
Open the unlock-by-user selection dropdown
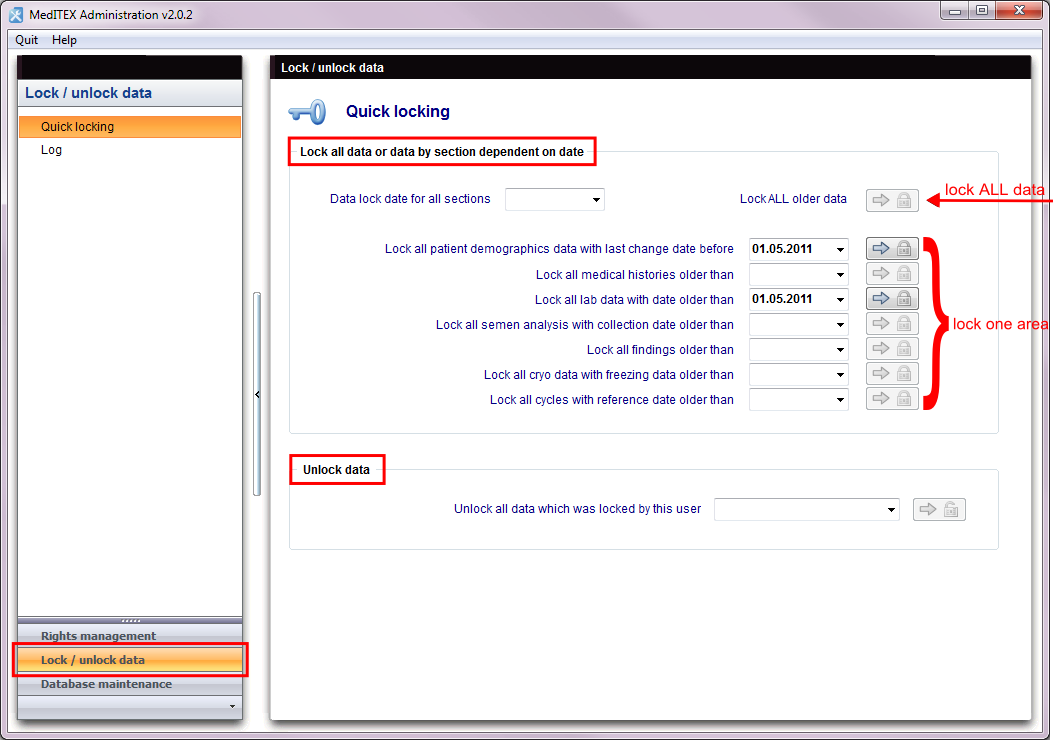[891, 510]
